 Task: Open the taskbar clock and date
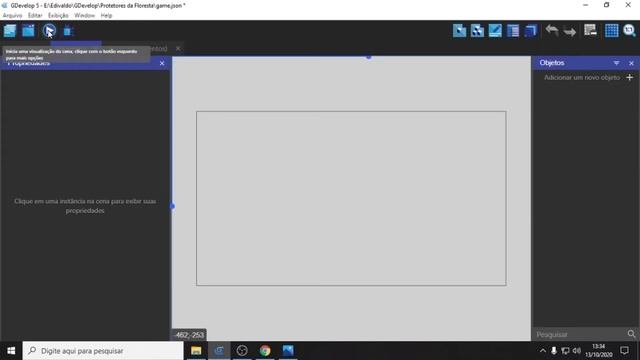click(x=599, y=351)
